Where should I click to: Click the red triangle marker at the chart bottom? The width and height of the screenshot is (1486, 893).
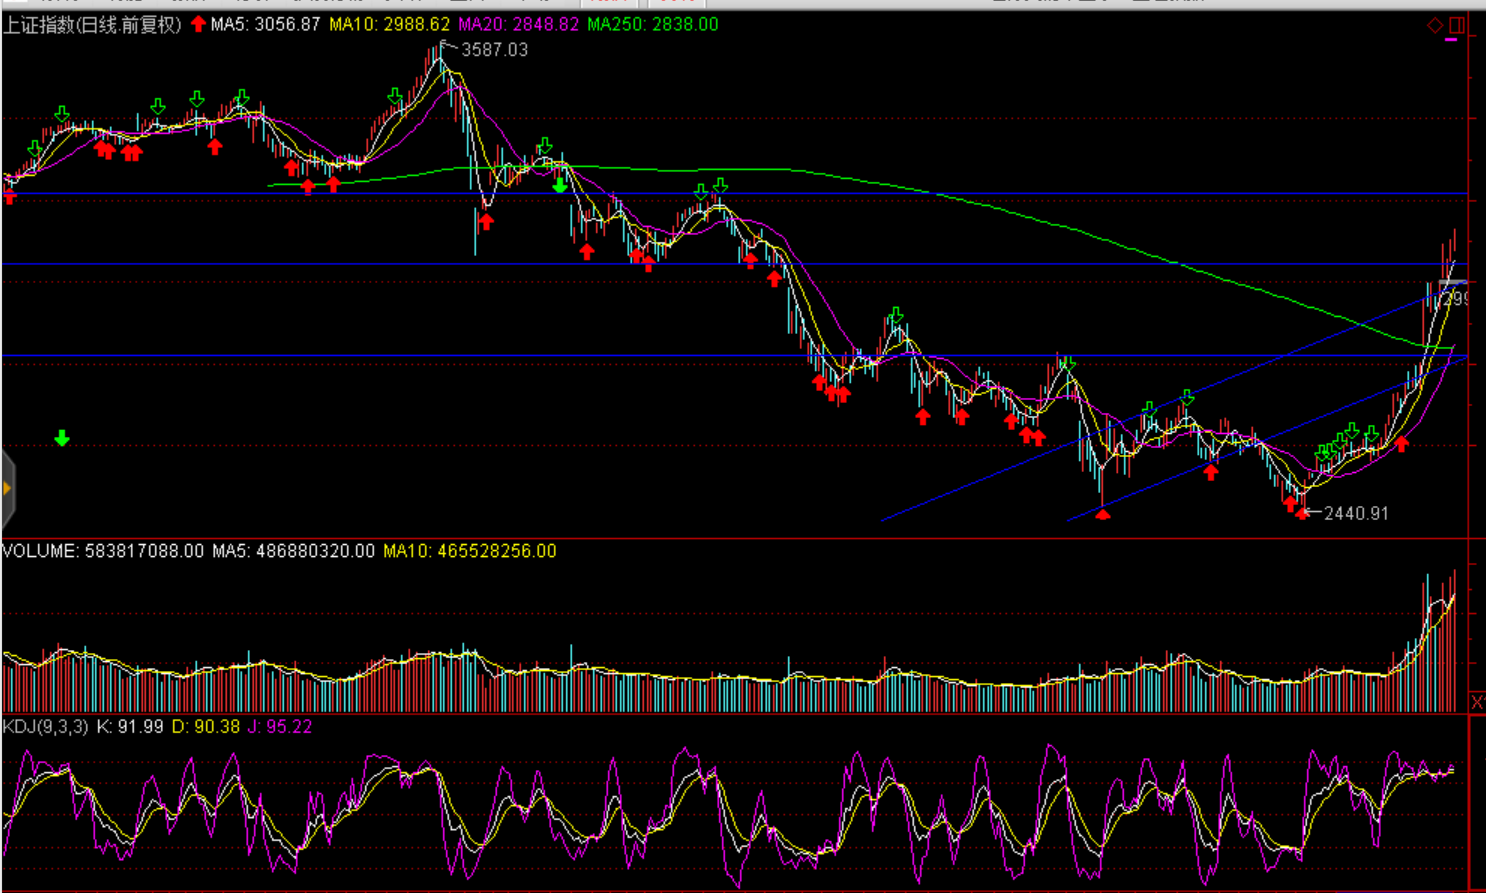(x=1102, y=514)
